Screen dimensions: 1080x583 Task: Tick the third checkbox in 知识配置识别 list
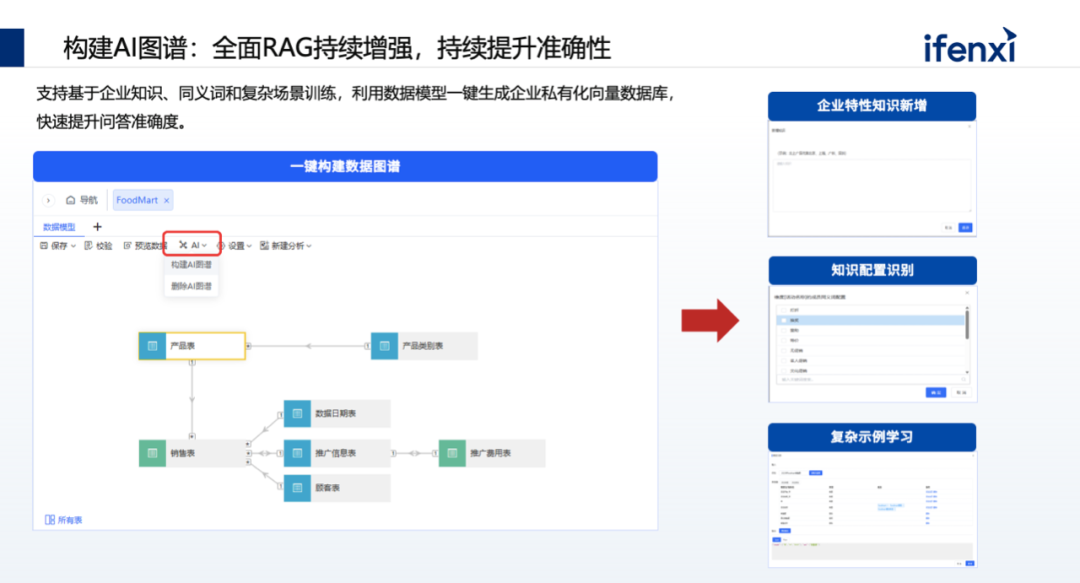(784, 330)
